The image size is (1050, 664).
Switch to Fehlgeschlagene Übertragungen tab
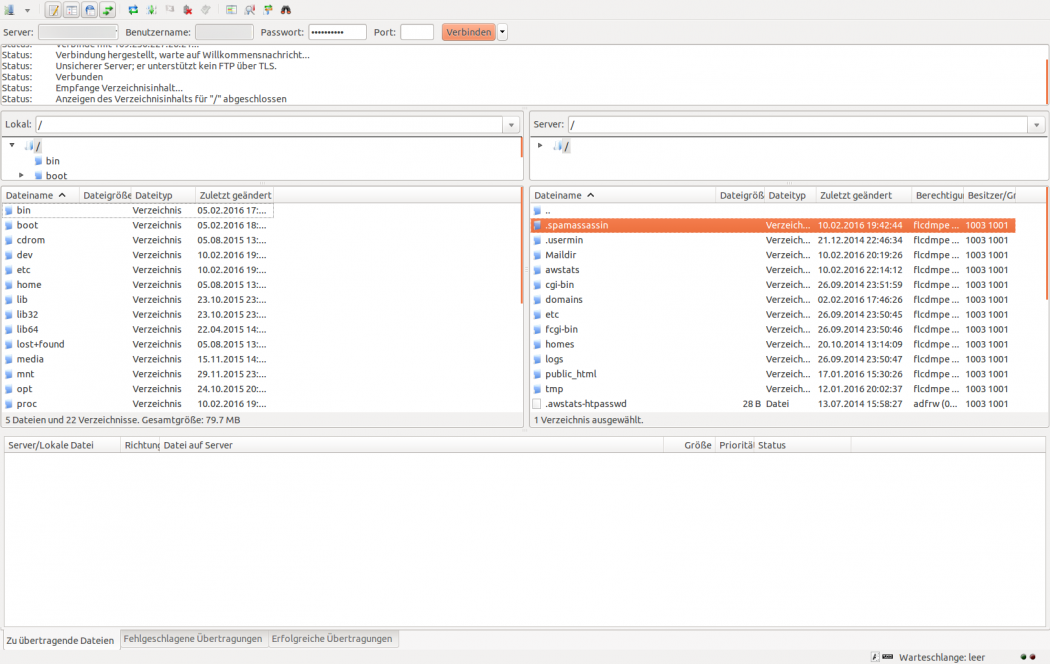[x=193, y=638]
